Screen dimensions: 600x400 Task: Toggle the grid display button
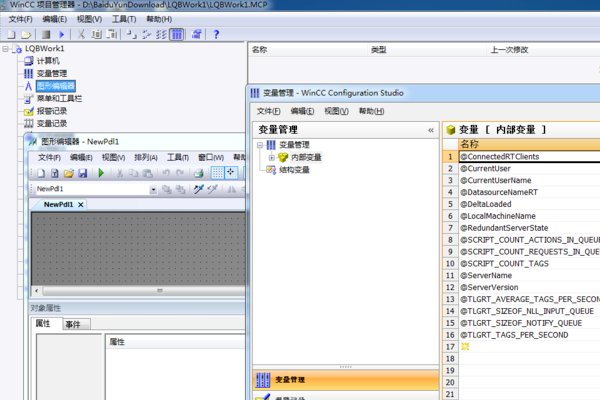[x=217, y=173]
